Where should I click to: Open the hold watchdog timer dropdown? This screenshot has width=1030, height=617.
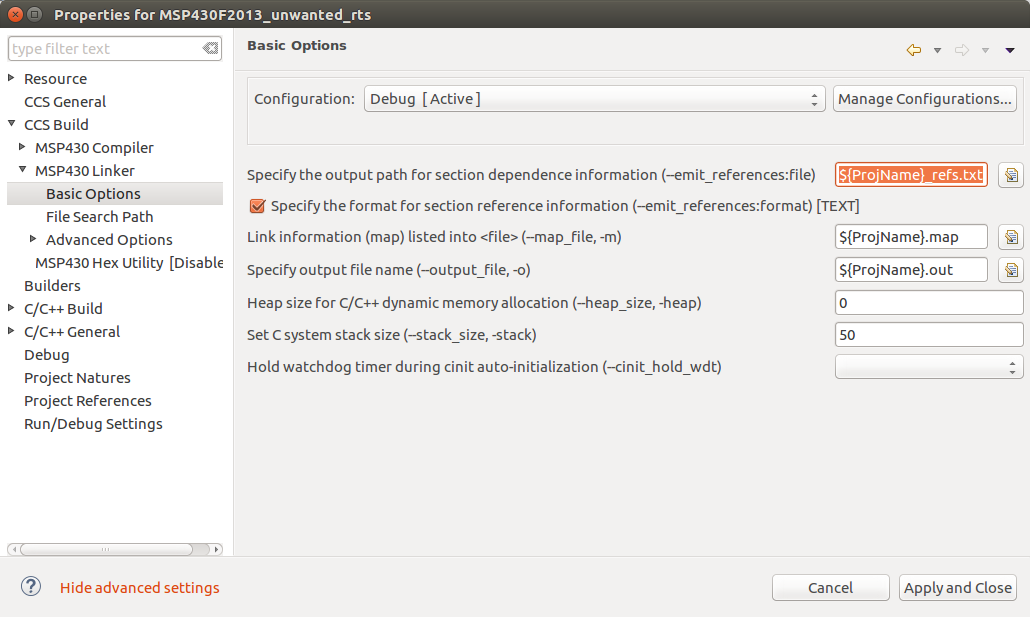928,367
